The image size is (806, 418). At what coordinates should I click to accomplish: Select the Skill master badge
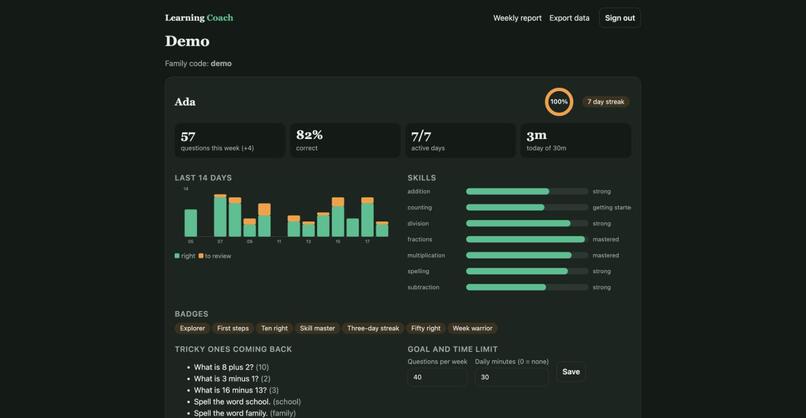click(x=317, y=328)
